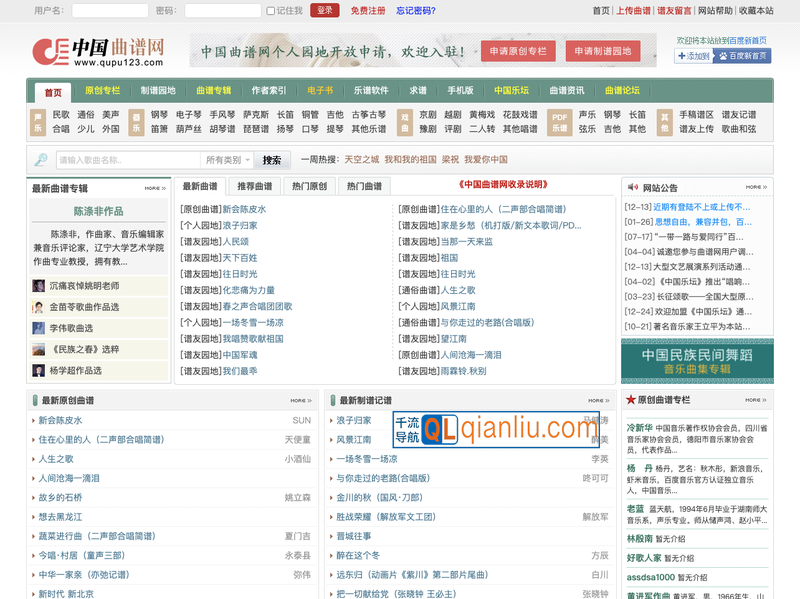800x599 pixels.
Task: Click the red star by 原创曲谱专栏
Action: tap(631, 400)
